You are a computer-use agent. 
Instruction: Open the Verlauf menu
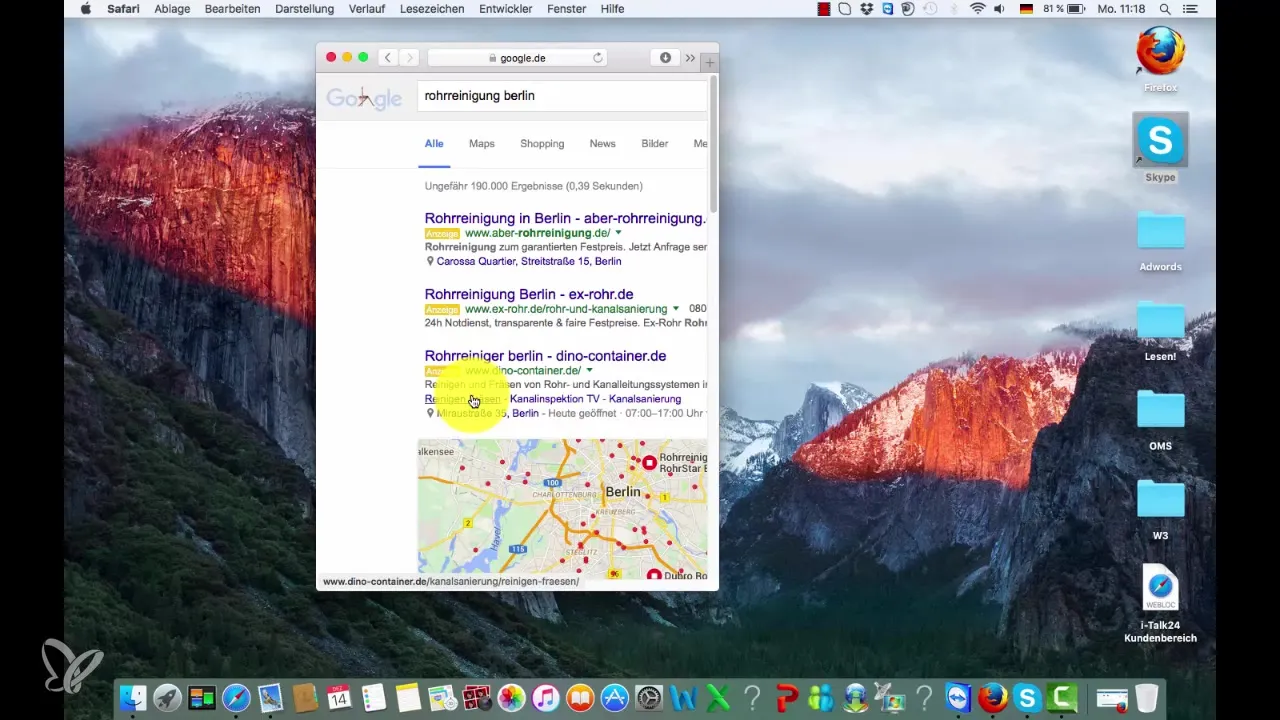point(369,9)
